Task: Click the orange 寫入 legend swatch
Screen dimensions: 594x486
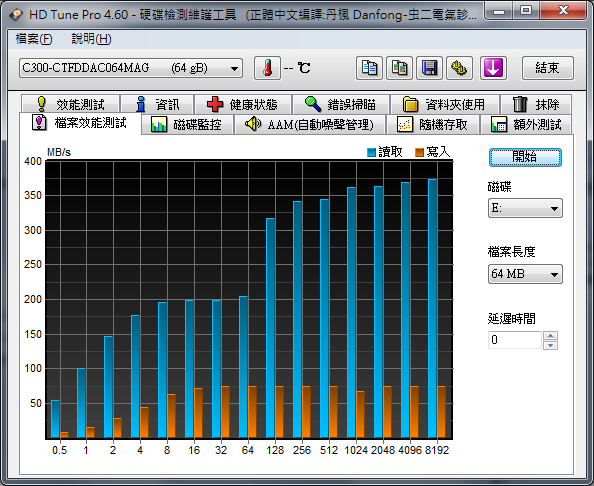Action: (x=419, y=152)
